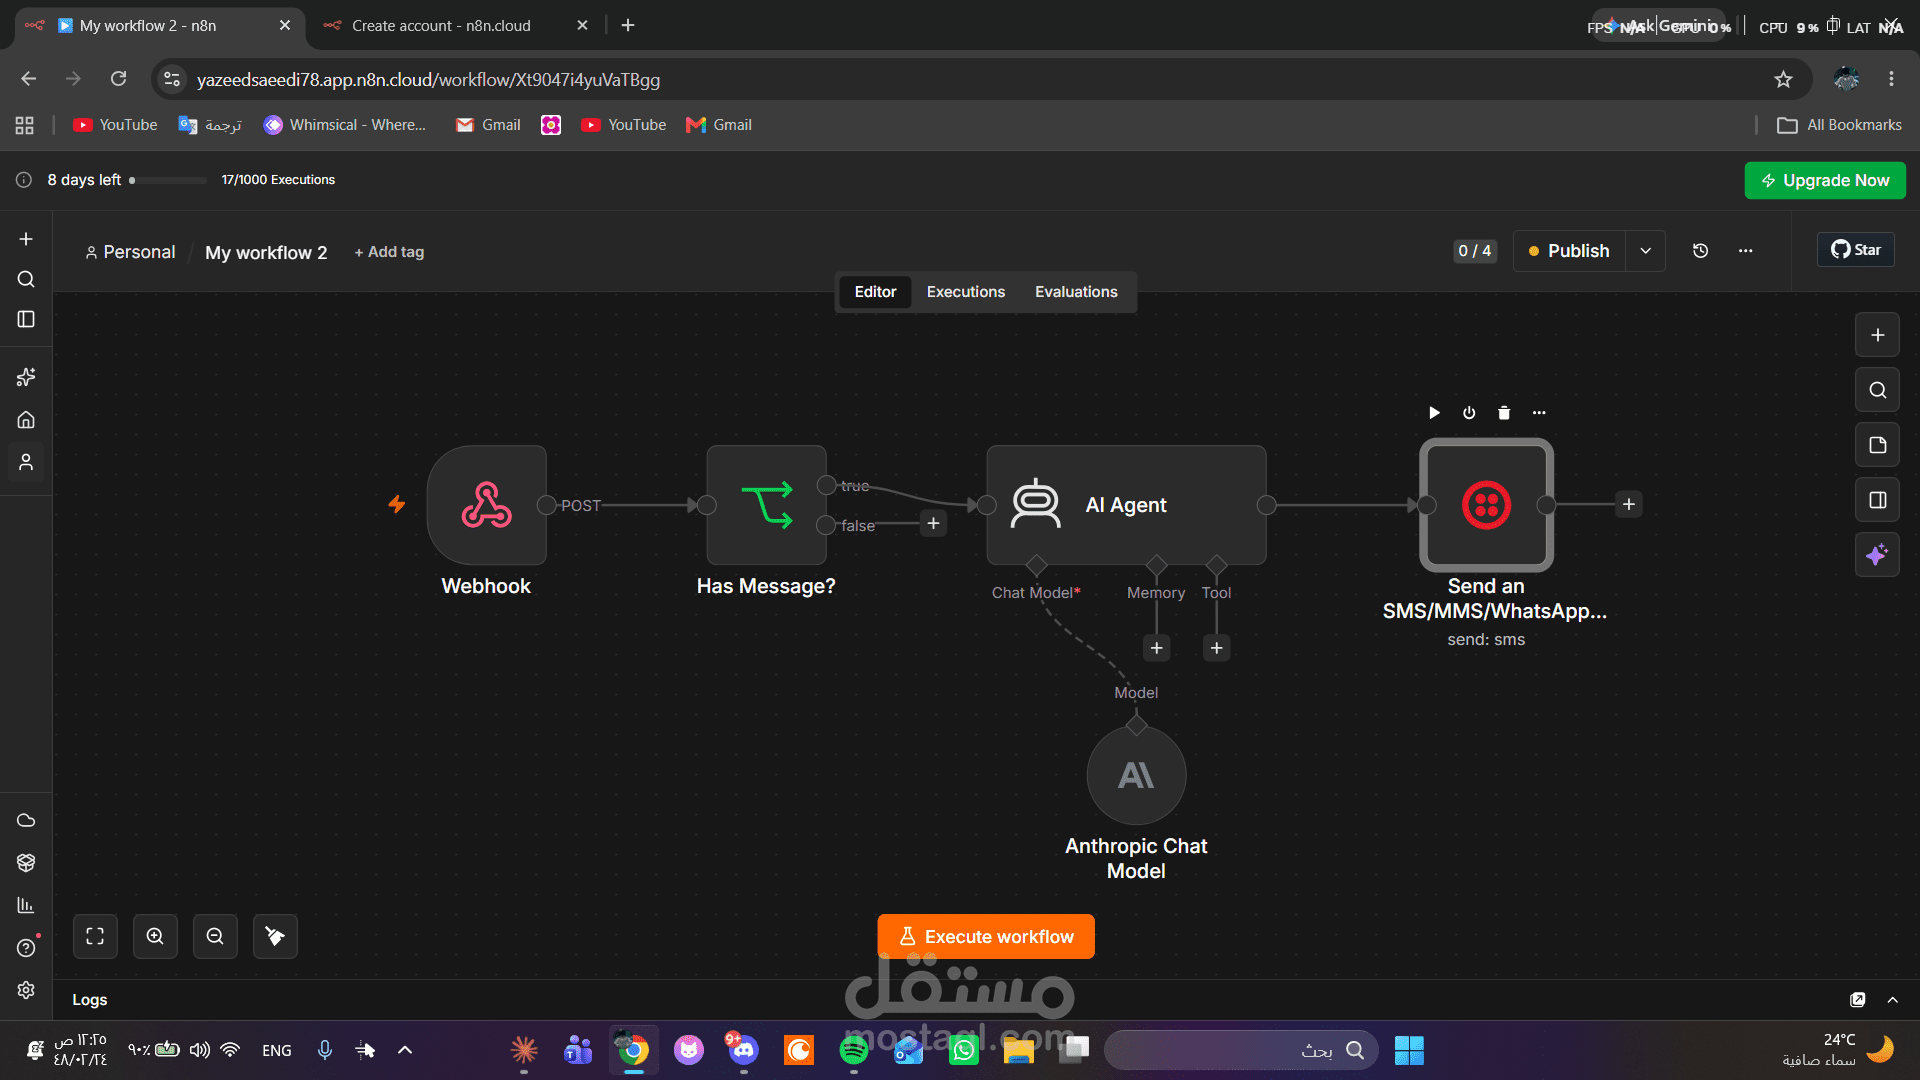This screenshot has width=1920, height=1080.
Task: Open the settings gear in sidebar
Action: click(x=26, y=990)
